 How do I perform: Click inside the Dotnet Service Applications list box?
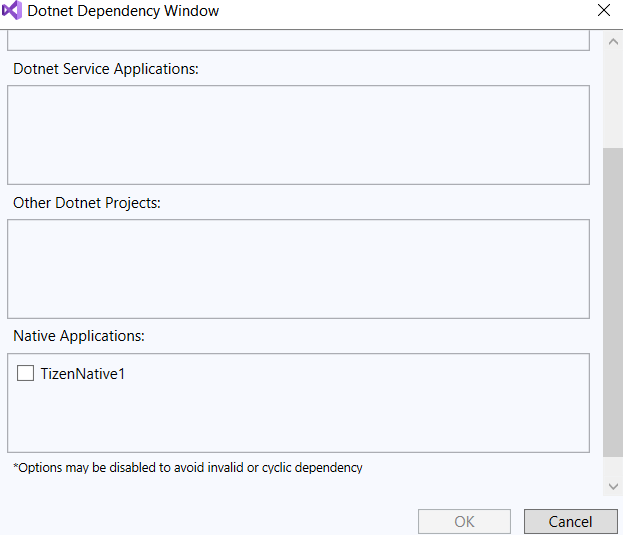[298, 135]
